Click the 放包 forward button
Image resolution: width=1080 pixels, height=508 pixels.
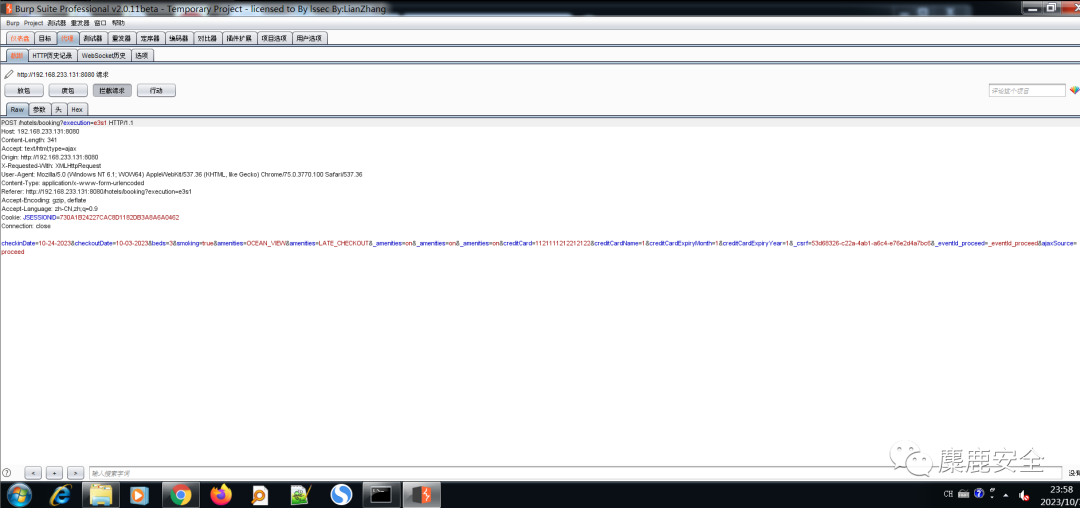click(x=24, y=90)
